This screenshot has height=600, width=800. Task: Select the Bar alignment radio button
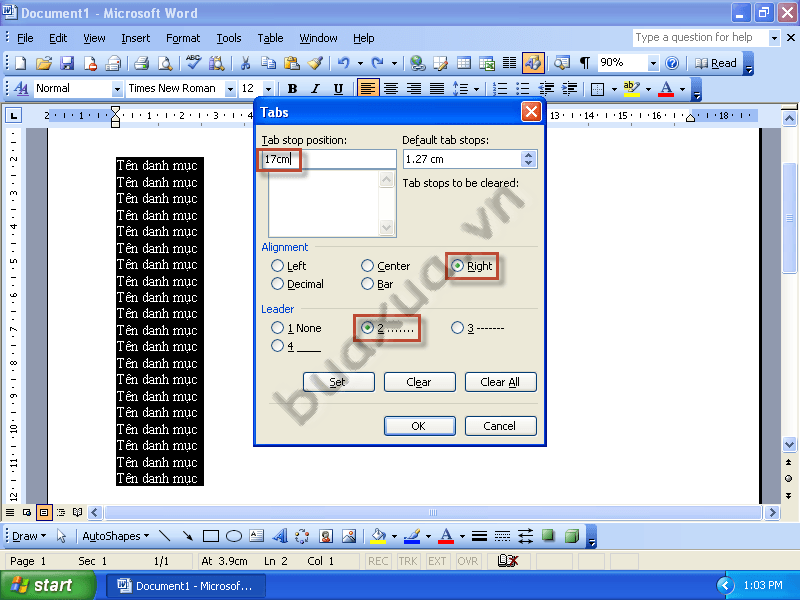367,284
